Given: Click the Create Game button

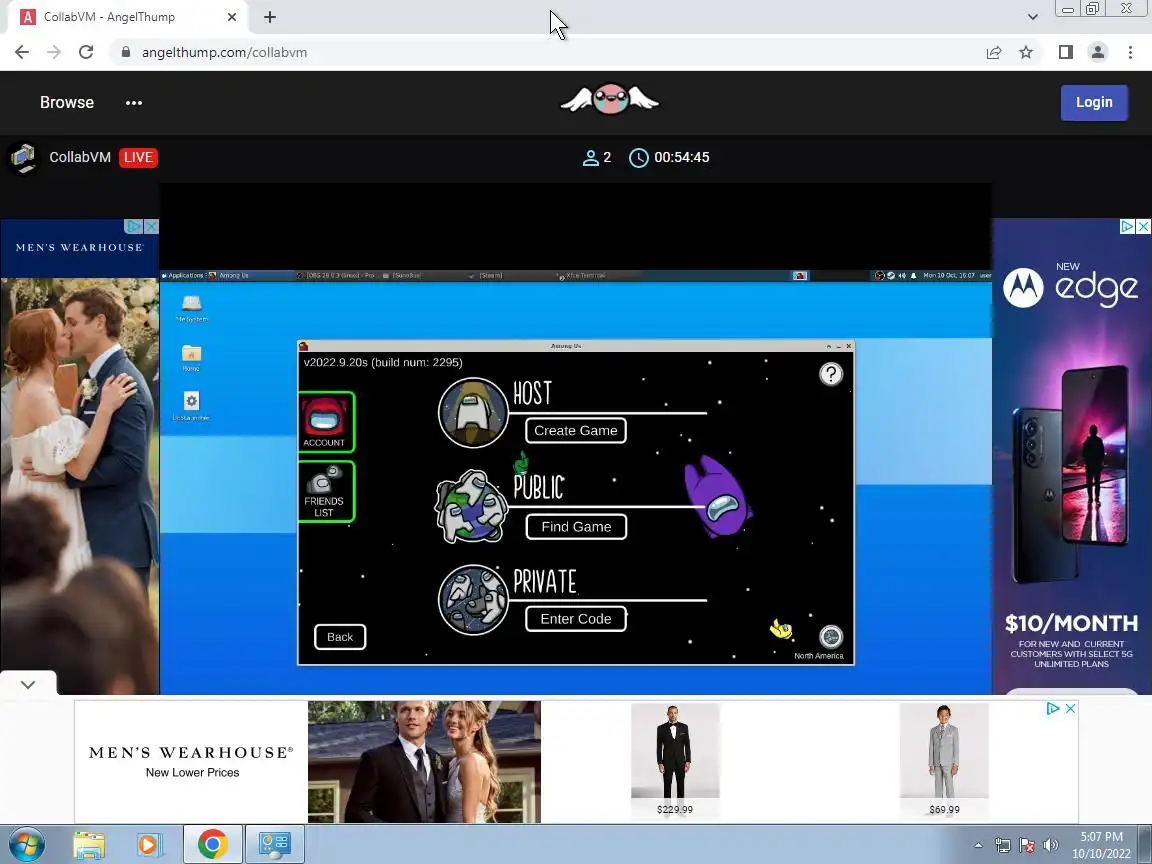Looking at the screenshot, I should point(575,431).
